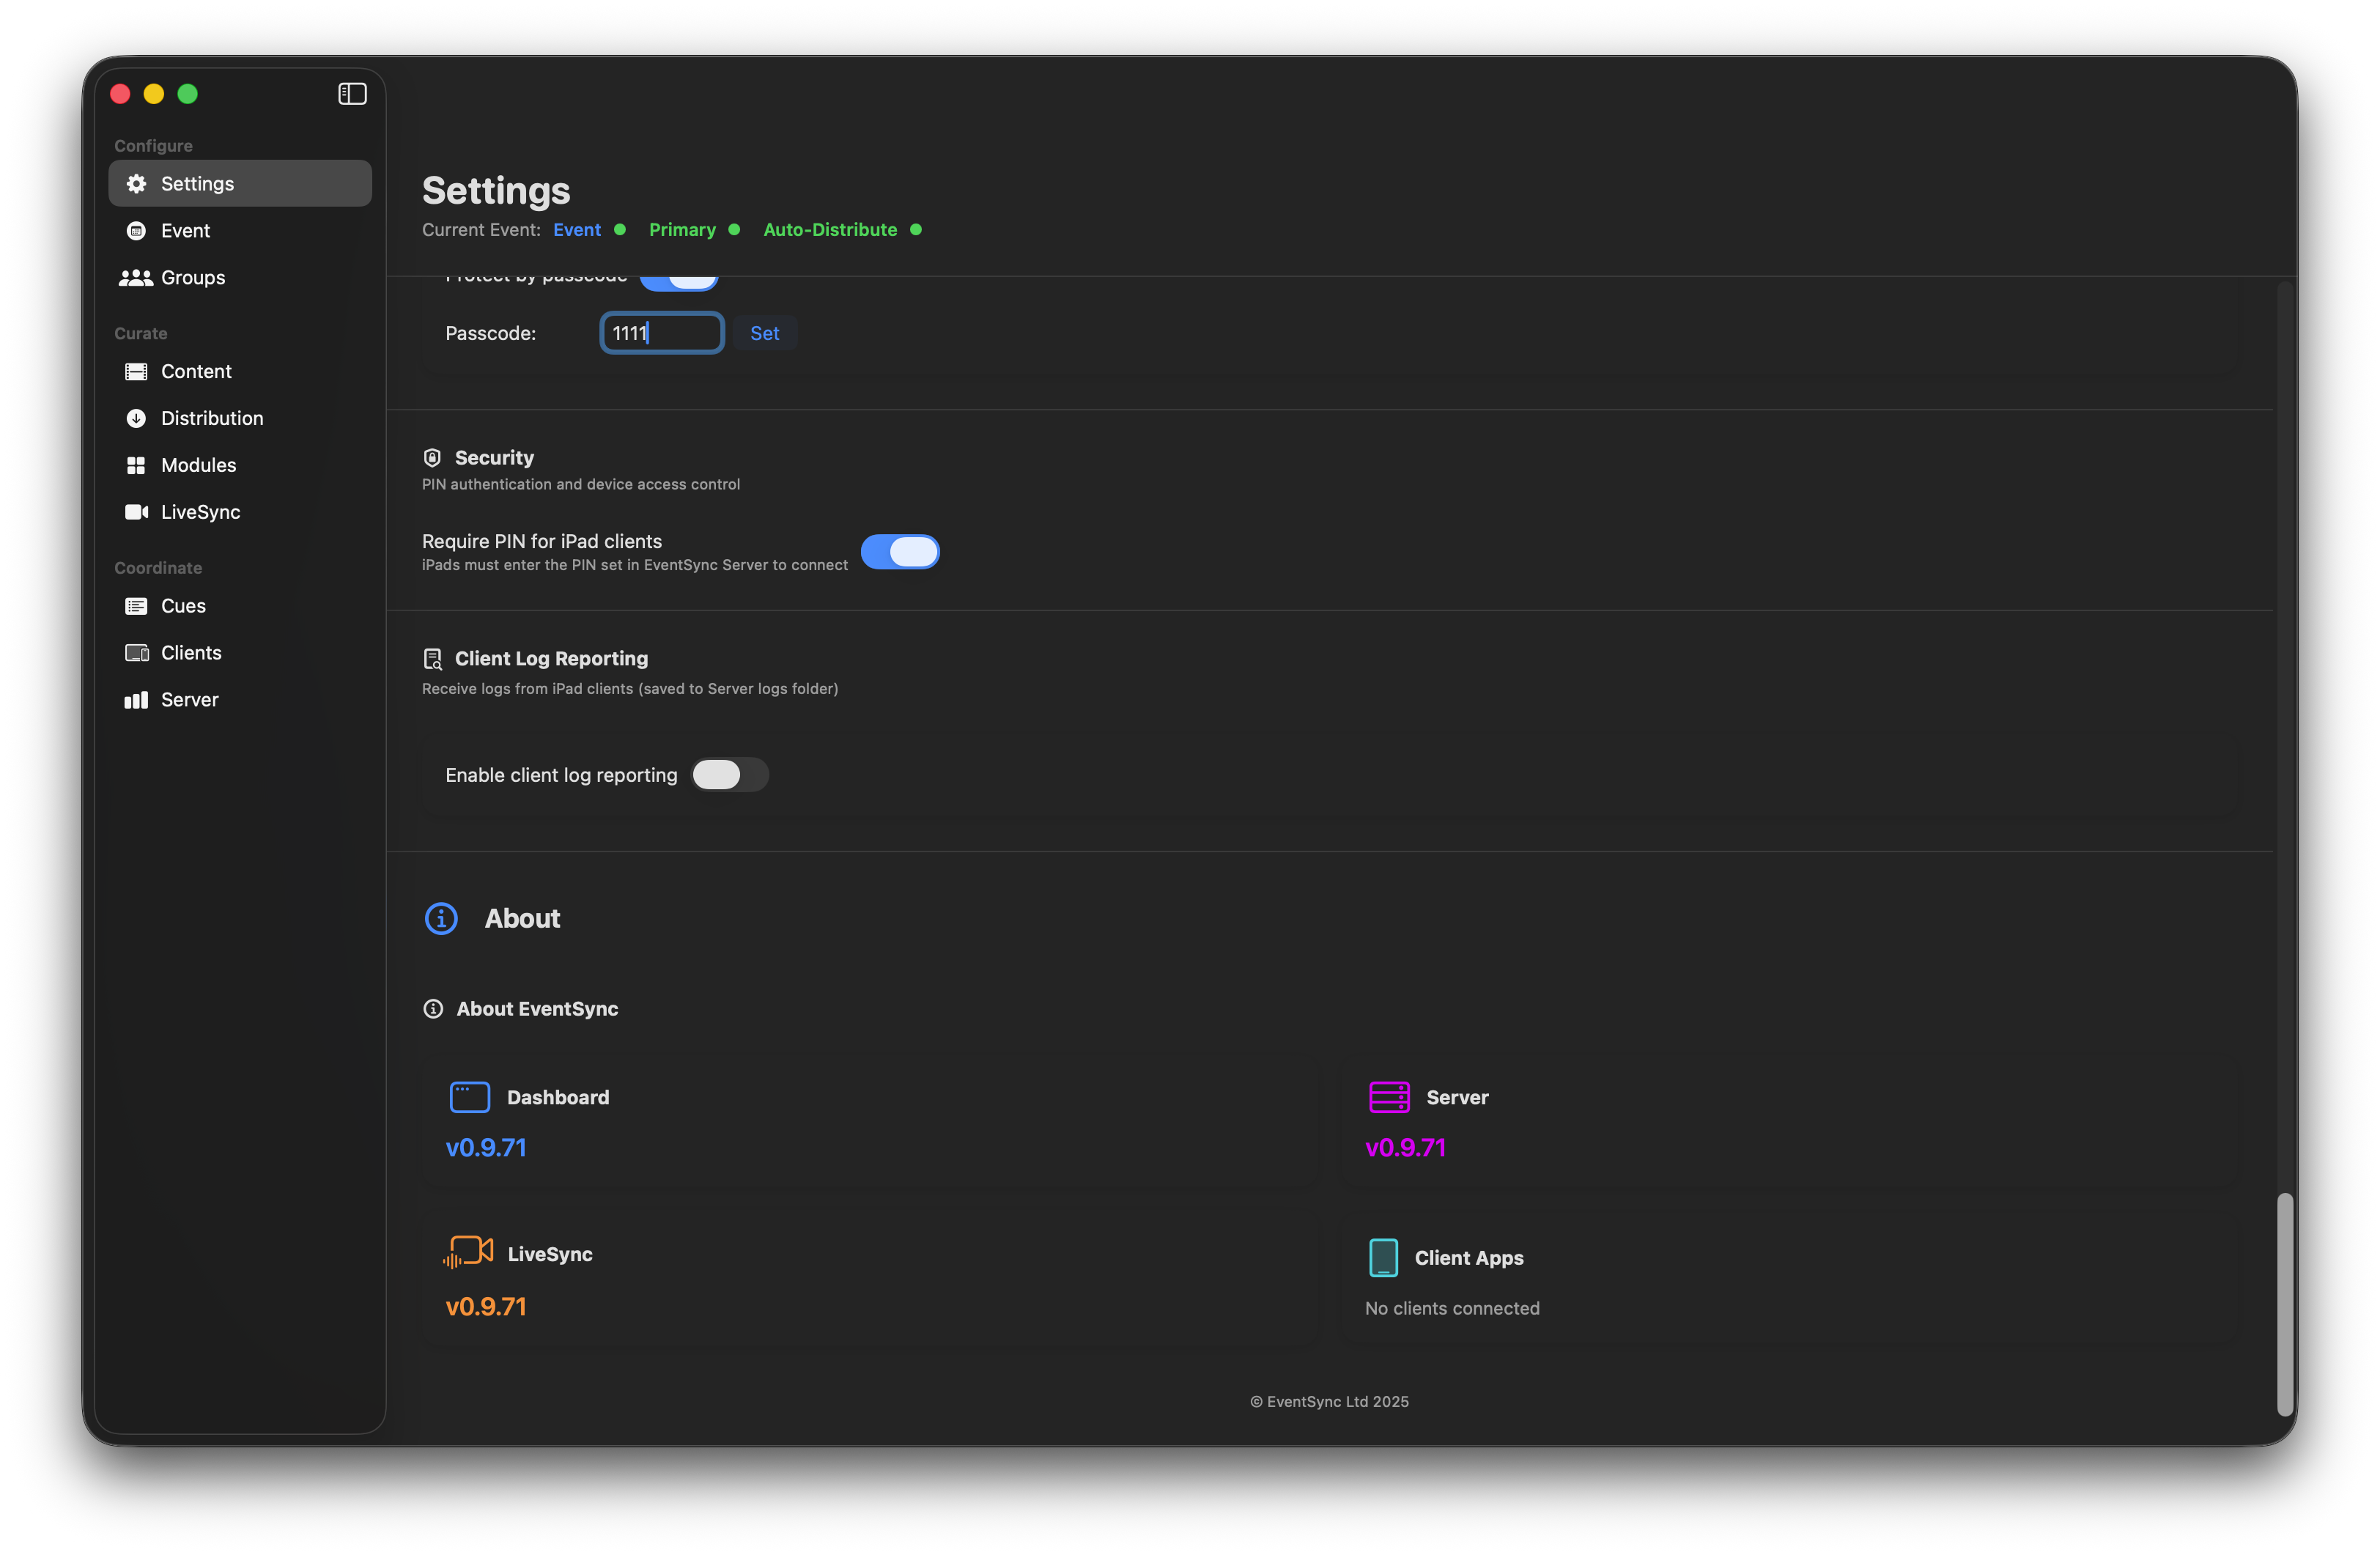The image size is (2380, 1555).
Task: Click the green dot next to Primary
Action: click(734, 230)
